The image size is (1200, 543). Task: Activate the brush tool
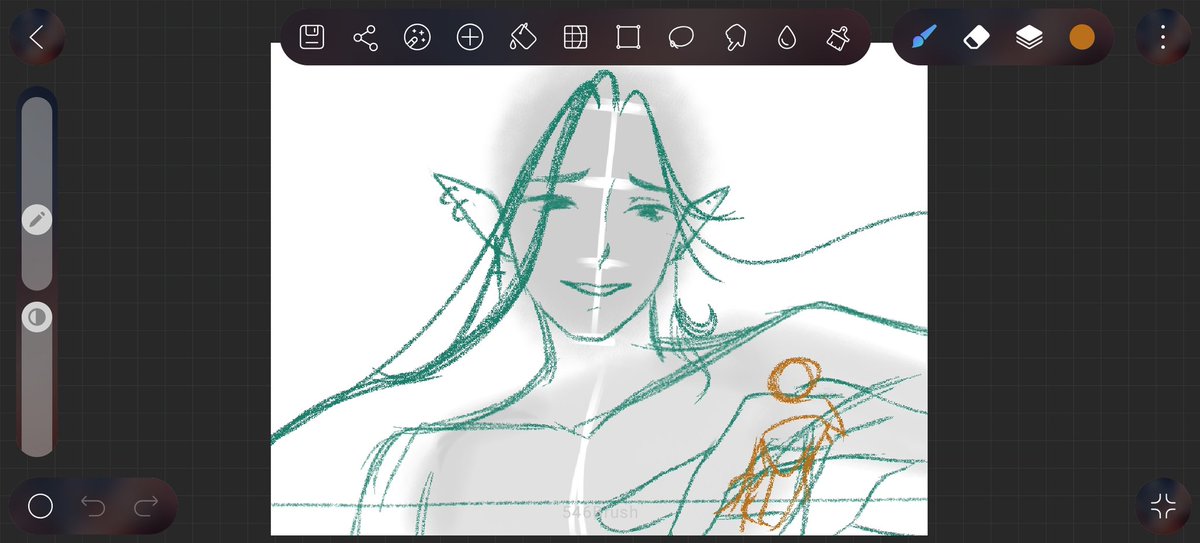click(924, 37)
